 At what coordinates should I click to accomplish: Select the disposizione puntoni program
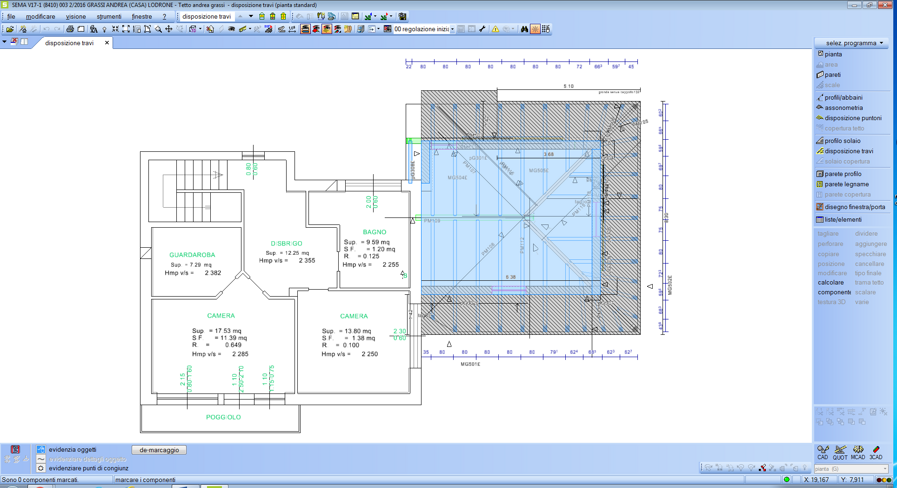coord(852,118)
